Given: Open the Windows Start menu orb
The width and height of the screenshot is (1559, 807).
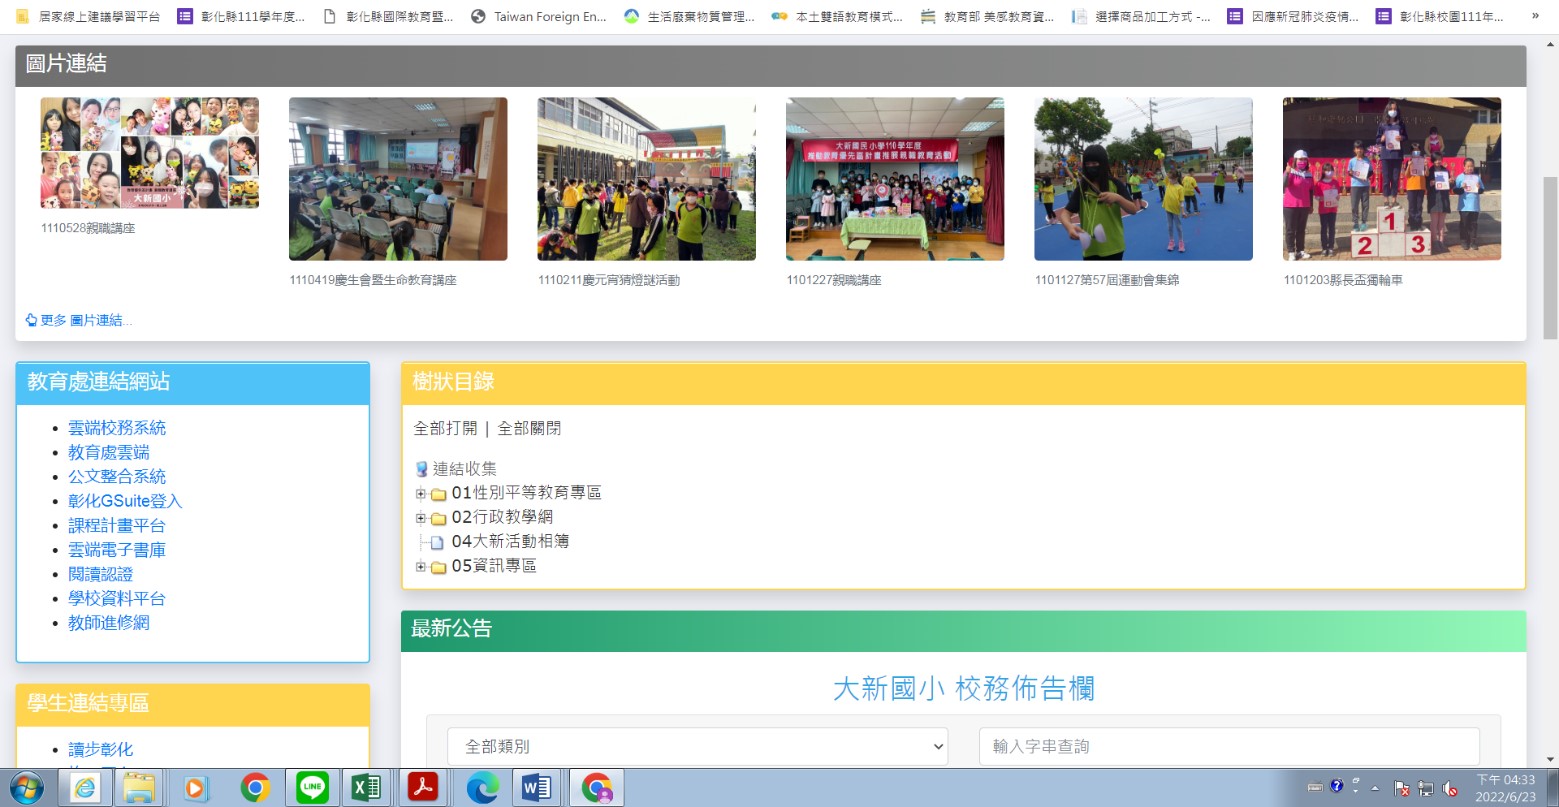Looking at the screenshot, I should [28, 788].
